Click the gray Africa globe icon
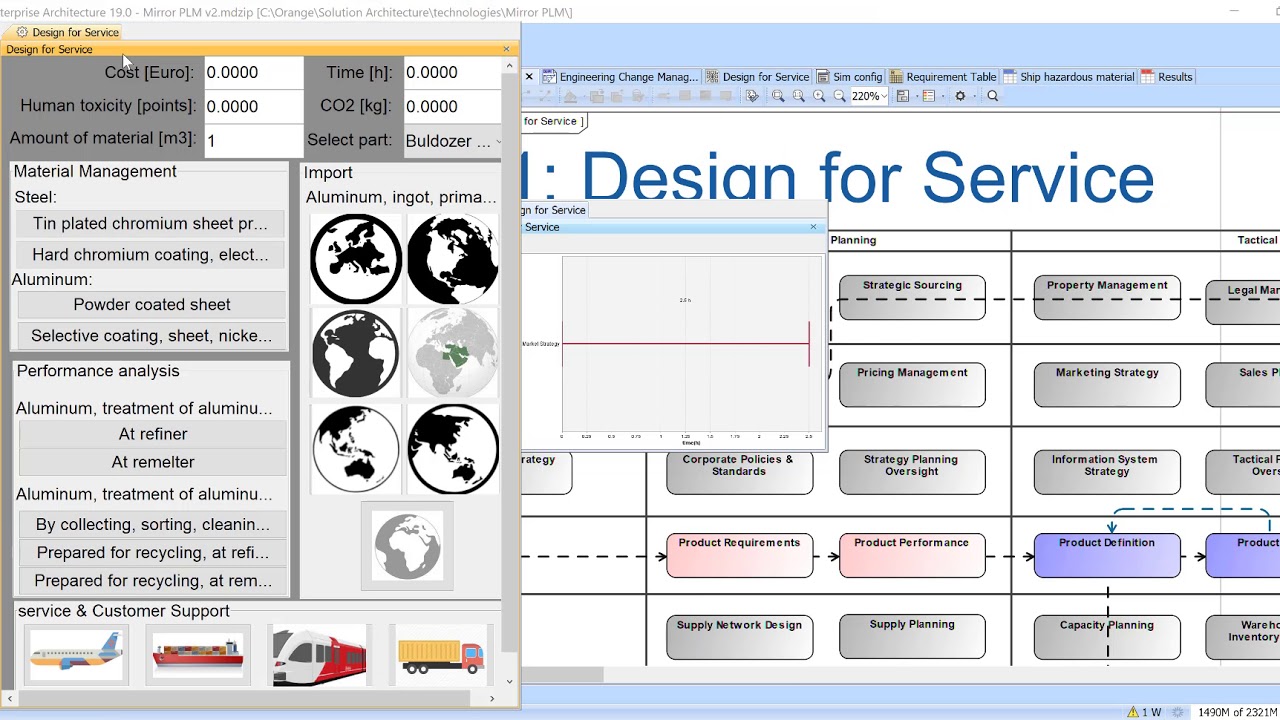 (407, 546)
